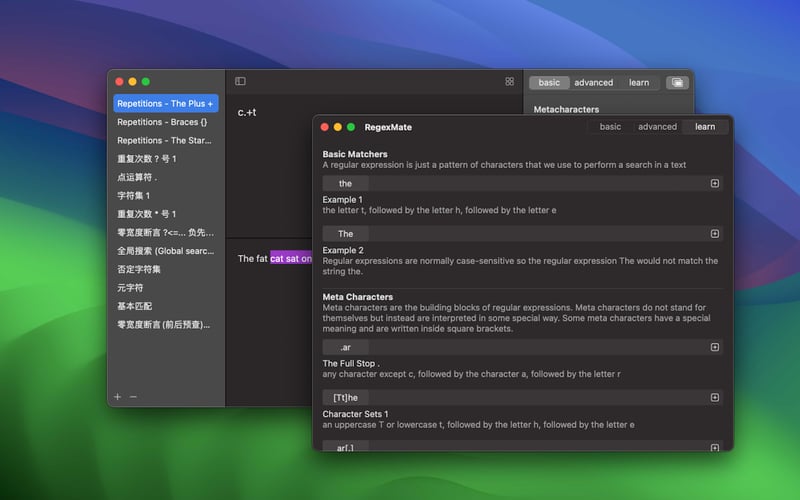Close the back window with red button

tap(119, 82)
